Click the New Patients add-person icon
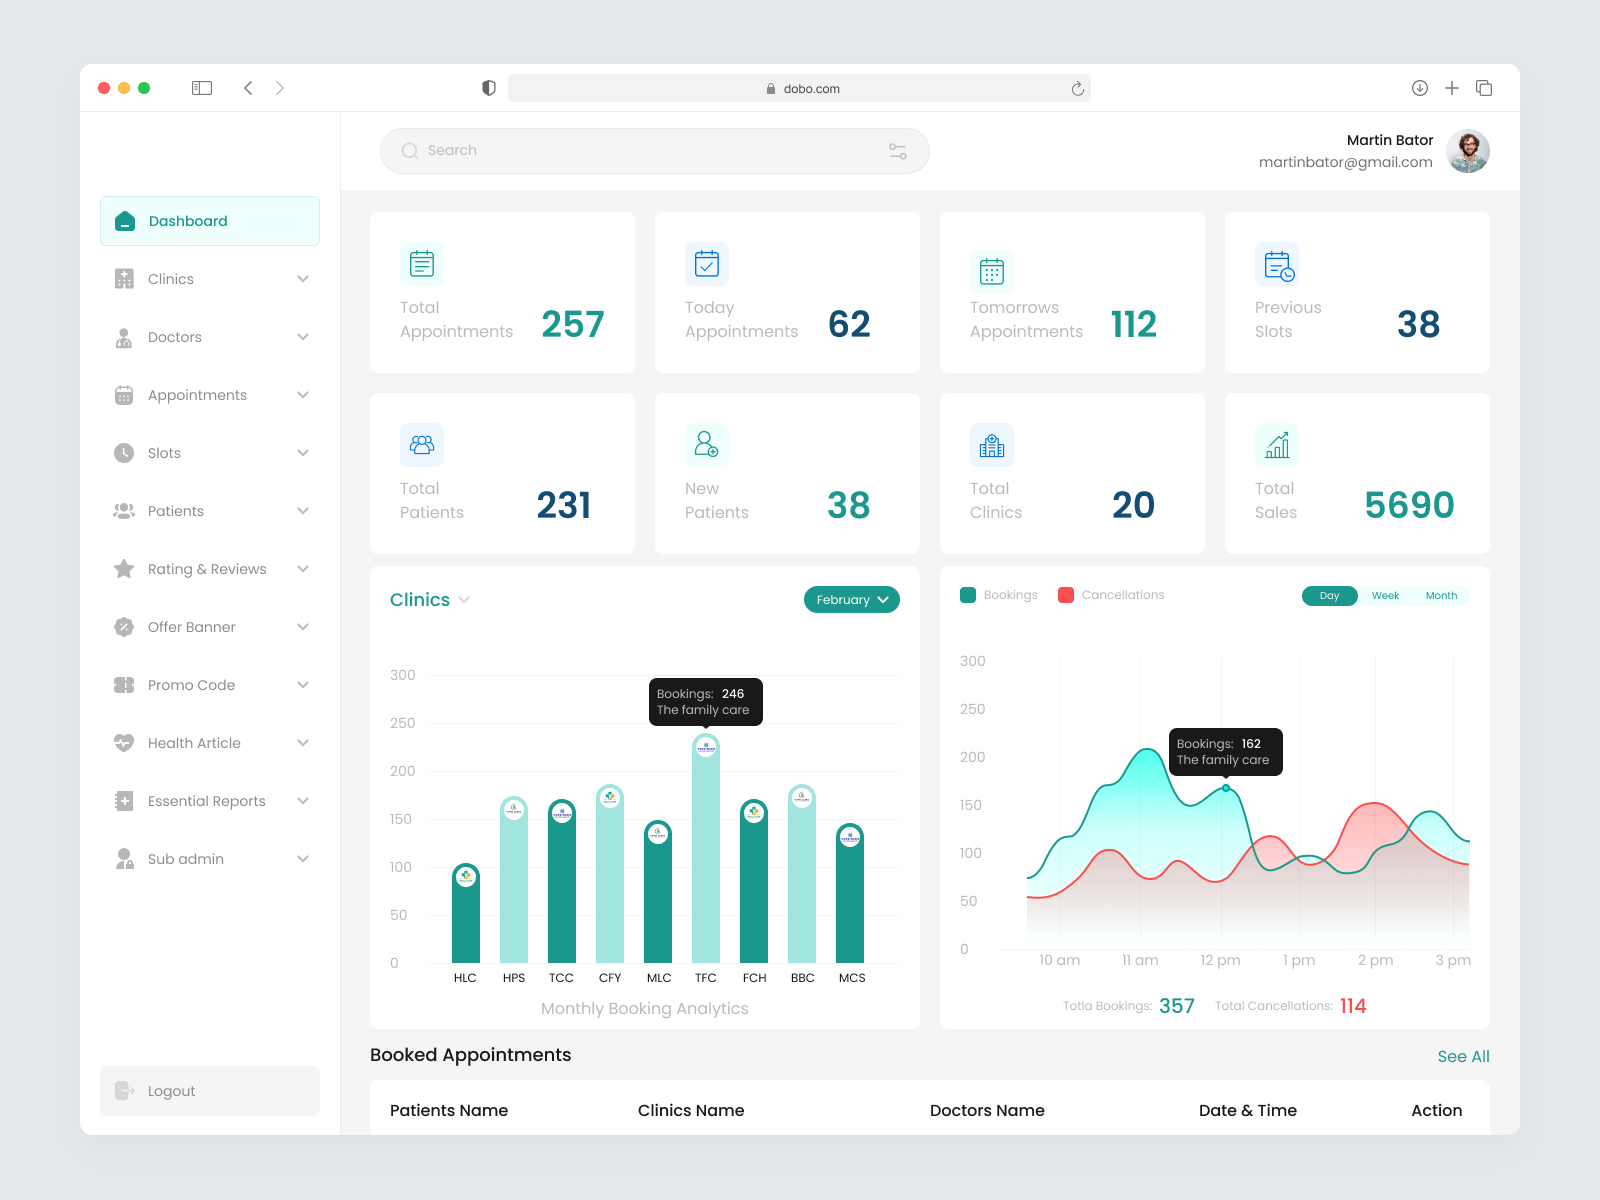This screenshot has height=1200, width=1600. coord(706,445)
